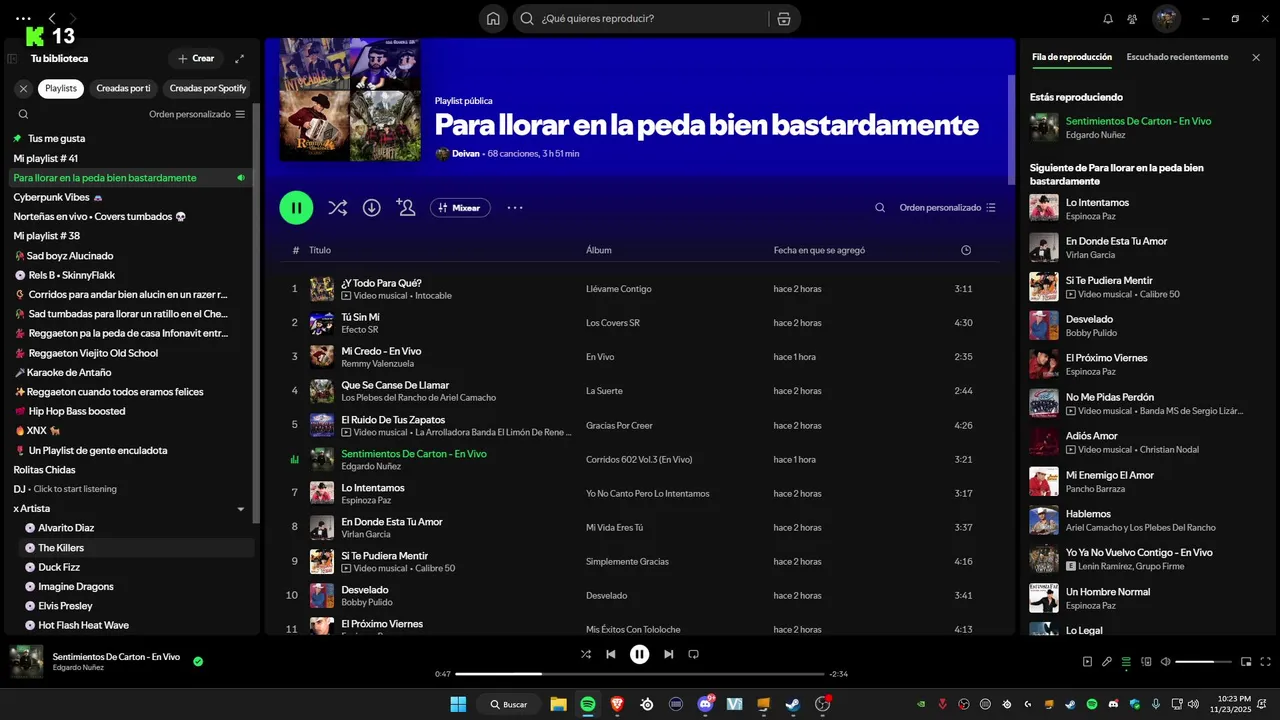The width and height of the screenshot is (1280, 720).
Task: Open user profile avatar
Action: click(1166, 18)
